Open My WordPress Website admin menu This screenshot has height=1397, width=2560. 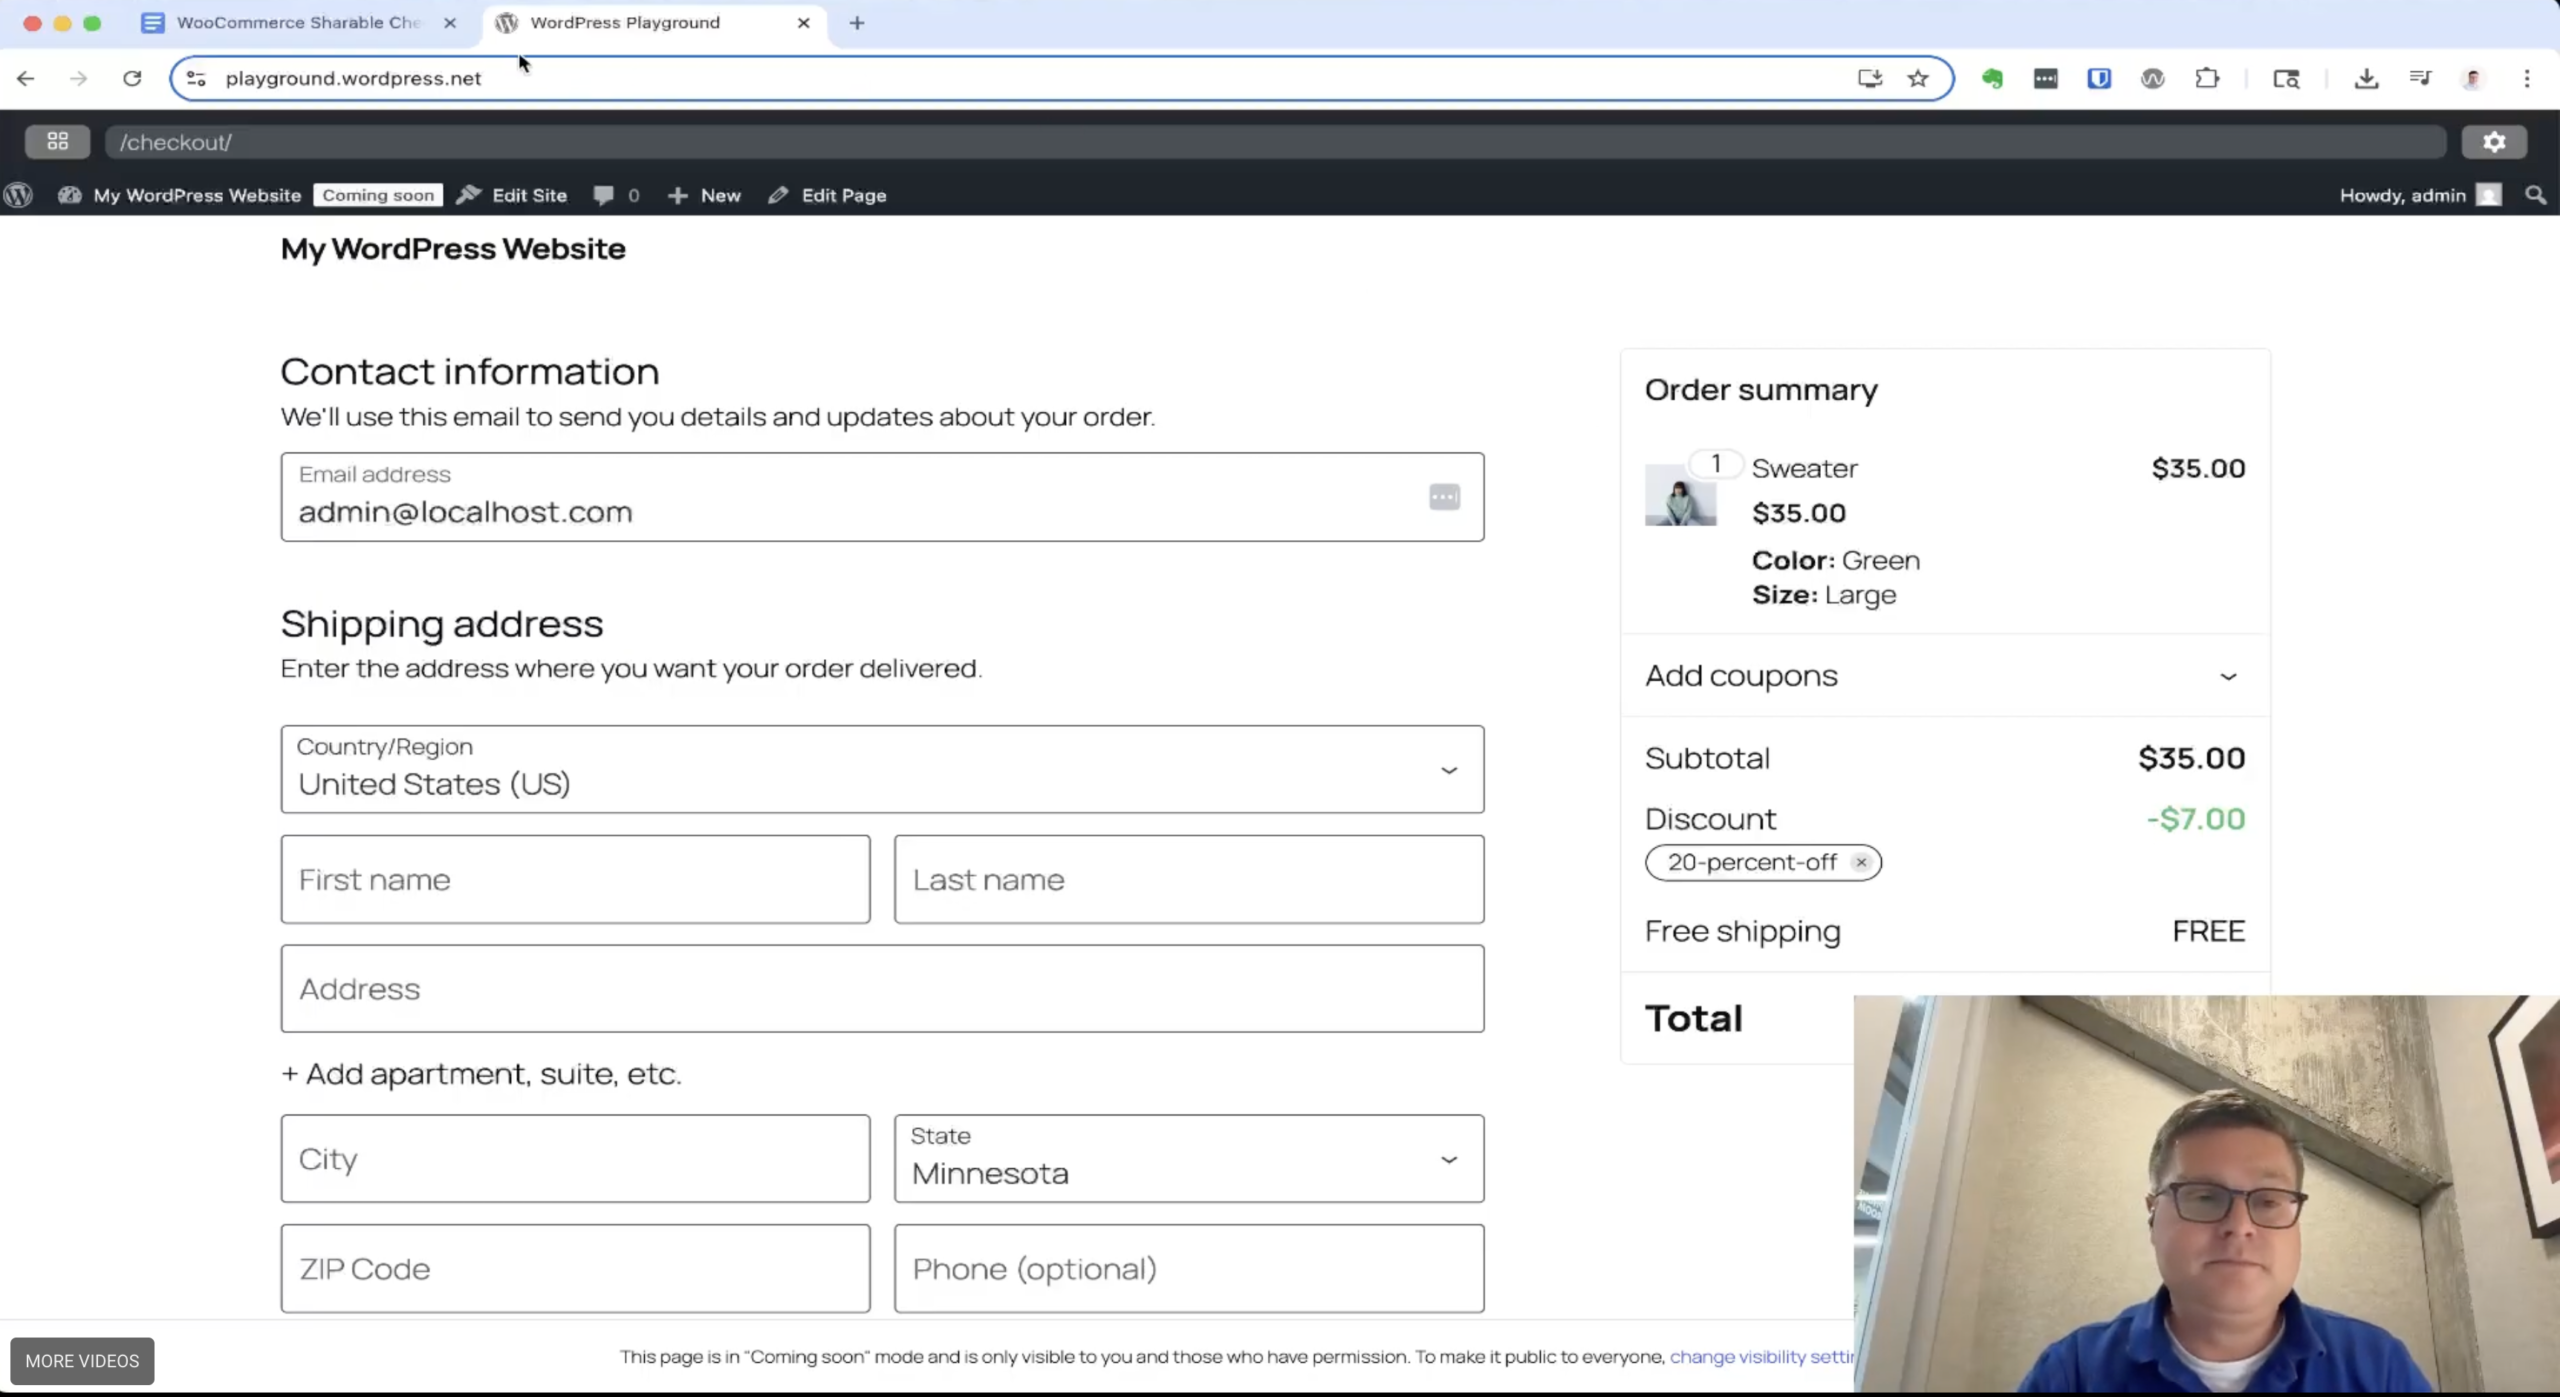click(180, 195)
